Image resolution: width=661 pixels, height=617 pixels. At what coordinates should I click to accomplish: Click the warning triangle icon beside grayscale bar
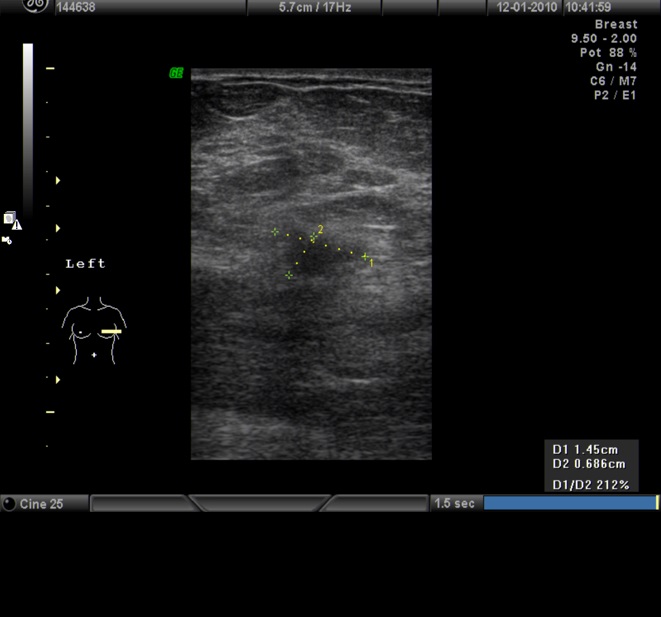click(x=17, y=225)
